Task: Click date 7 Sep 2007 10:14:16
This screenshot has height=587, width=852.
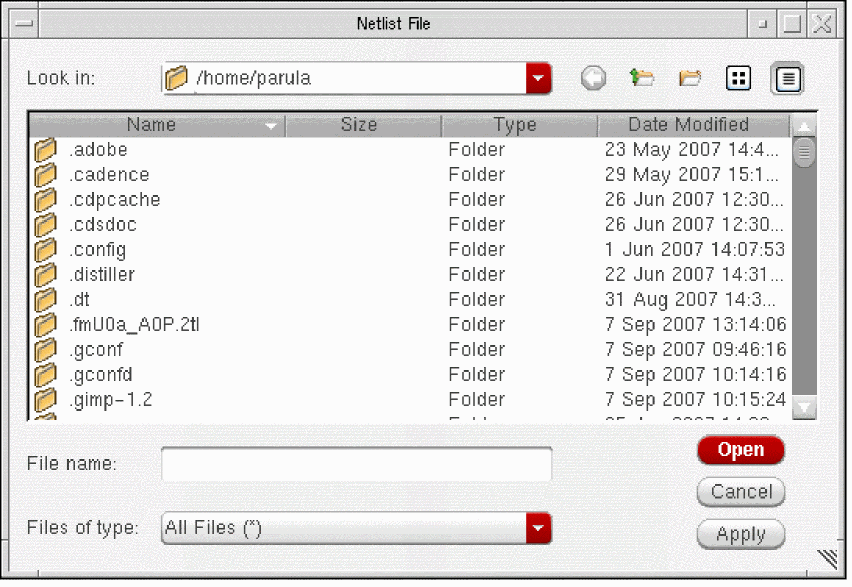Action: (x=696, y=374)
